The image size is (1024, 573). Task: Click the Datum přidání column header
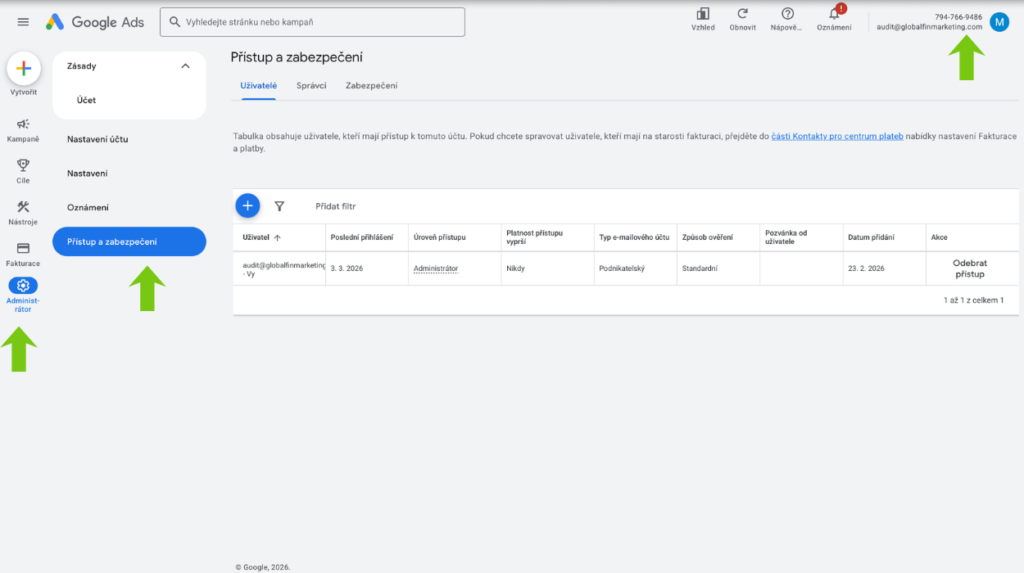(871, 237)
